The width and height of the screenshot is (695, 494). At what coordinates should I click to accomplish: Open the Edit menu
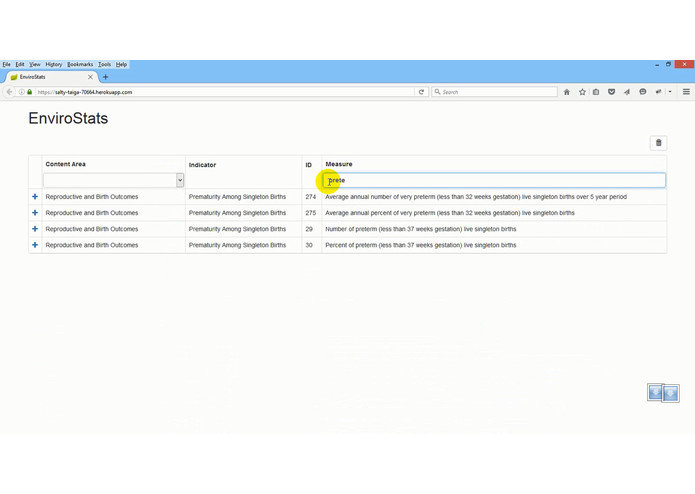[x=20, y=64]
